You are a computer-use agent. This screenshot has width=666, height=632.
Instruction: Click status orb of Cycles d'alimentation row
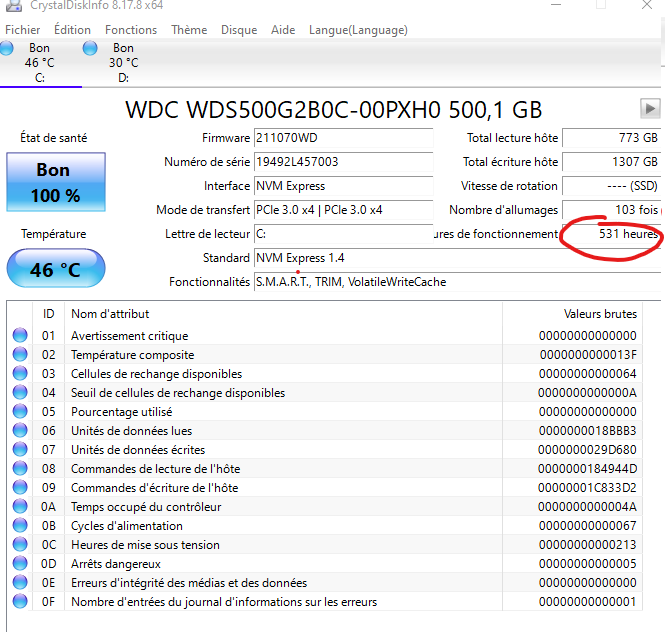pyautogui.click(x=20, y=525)
